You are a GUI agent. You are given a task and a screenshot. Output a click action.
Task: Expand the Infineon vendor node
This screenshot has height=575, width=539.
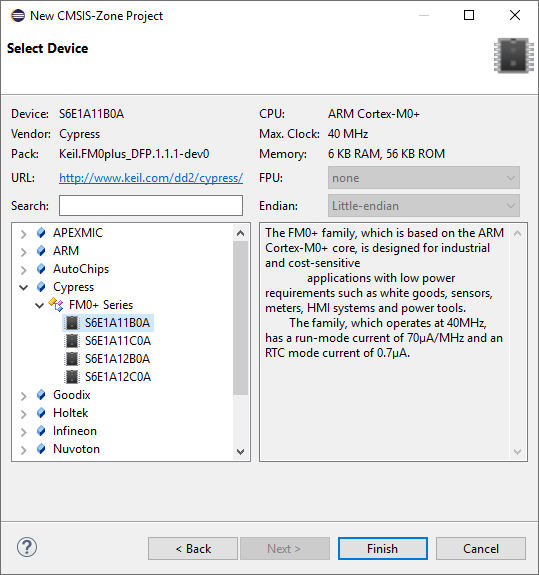point(23,432)
